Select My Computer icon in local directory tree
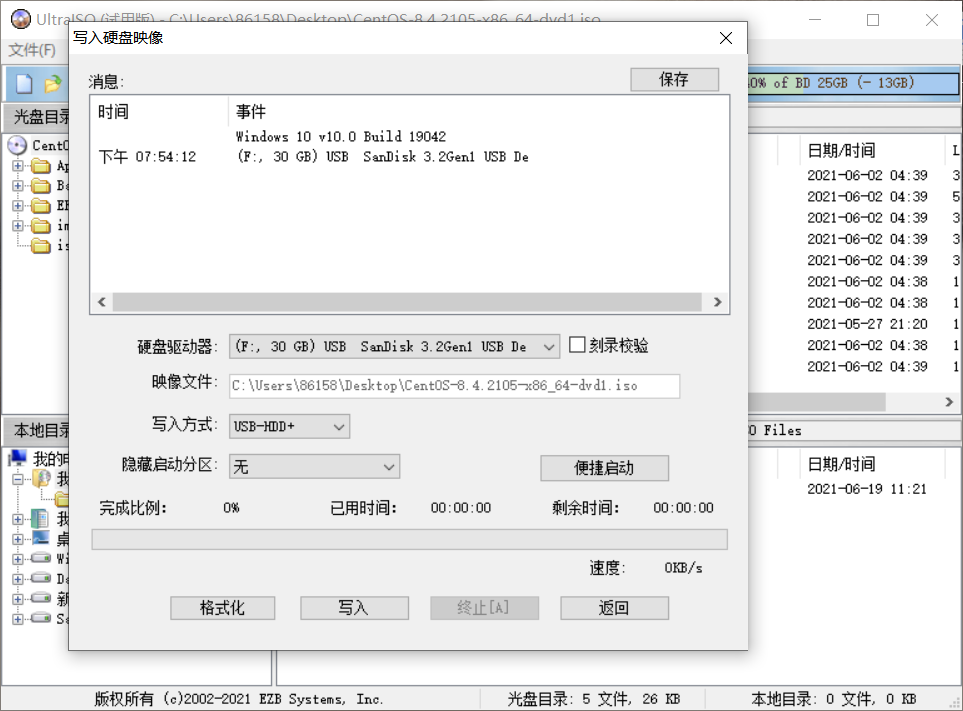963x711 pixels. click(x=17, y=458)
